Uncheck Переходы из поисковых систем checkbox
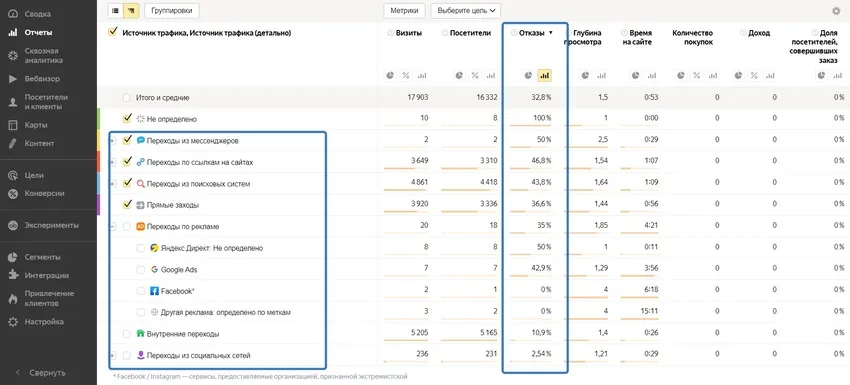This screenshot has height=385, width=850. (x=127, y=183)
